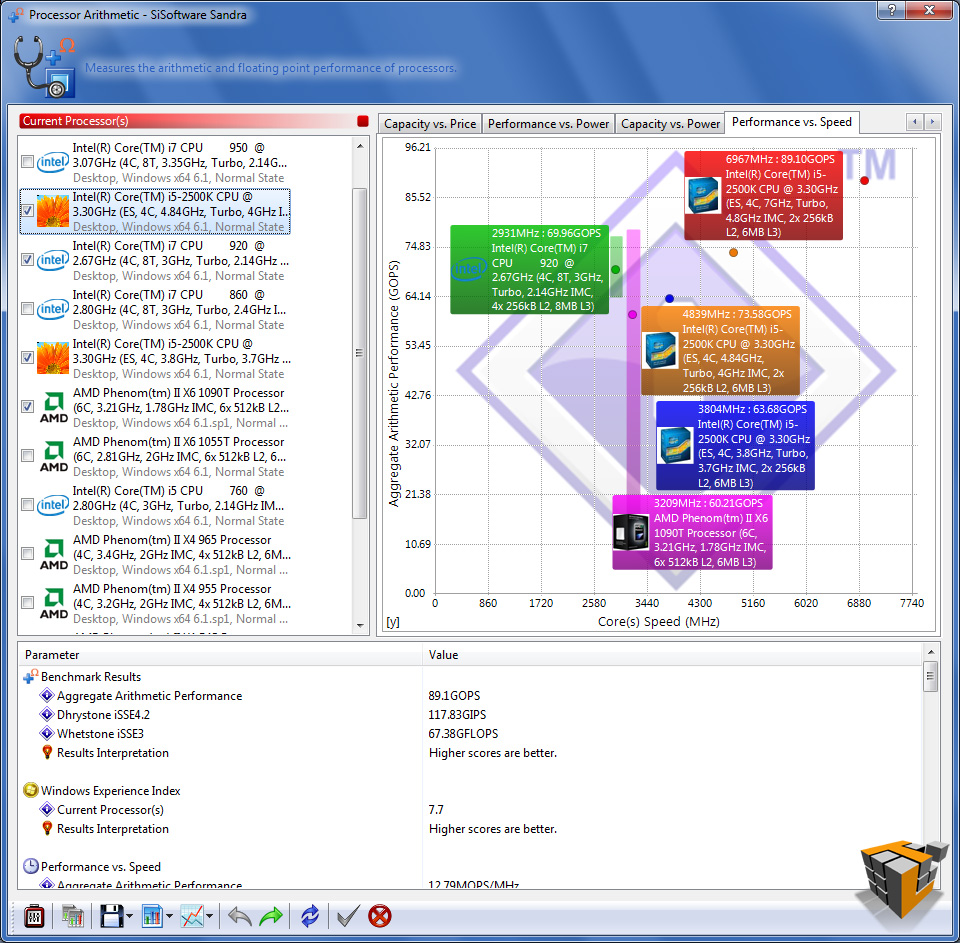The image size is (960, 943).
Task: Click the processor list scrollbar up arrow
Action: [x=360, y=146]
